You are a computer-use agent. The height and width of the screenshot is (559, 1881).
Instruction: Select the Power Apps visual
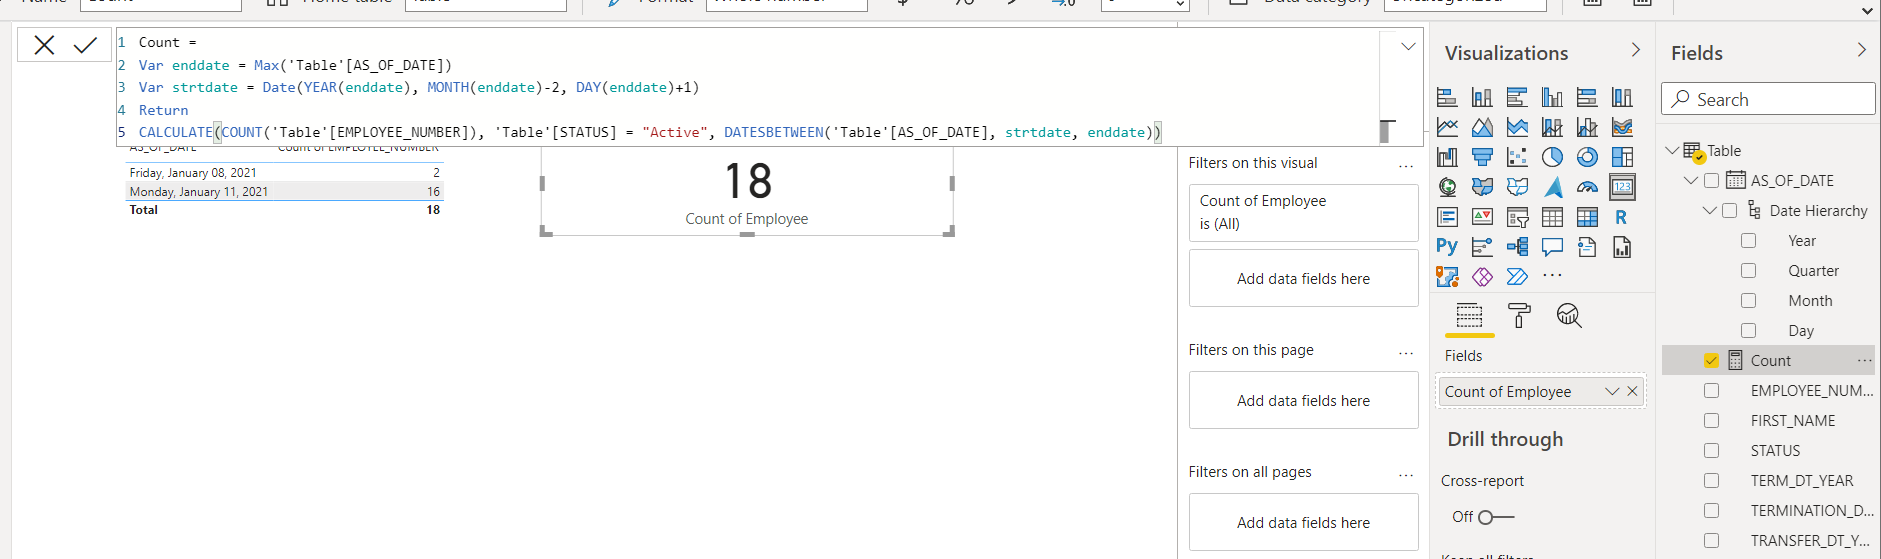pyautogui.click(x=1482, y=276)
